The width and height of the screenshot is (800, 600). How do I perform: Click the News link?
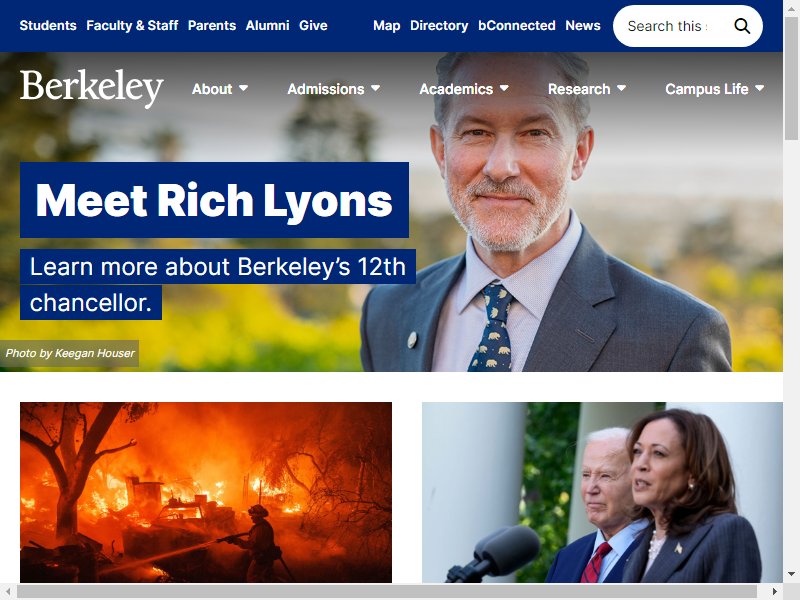583,26
